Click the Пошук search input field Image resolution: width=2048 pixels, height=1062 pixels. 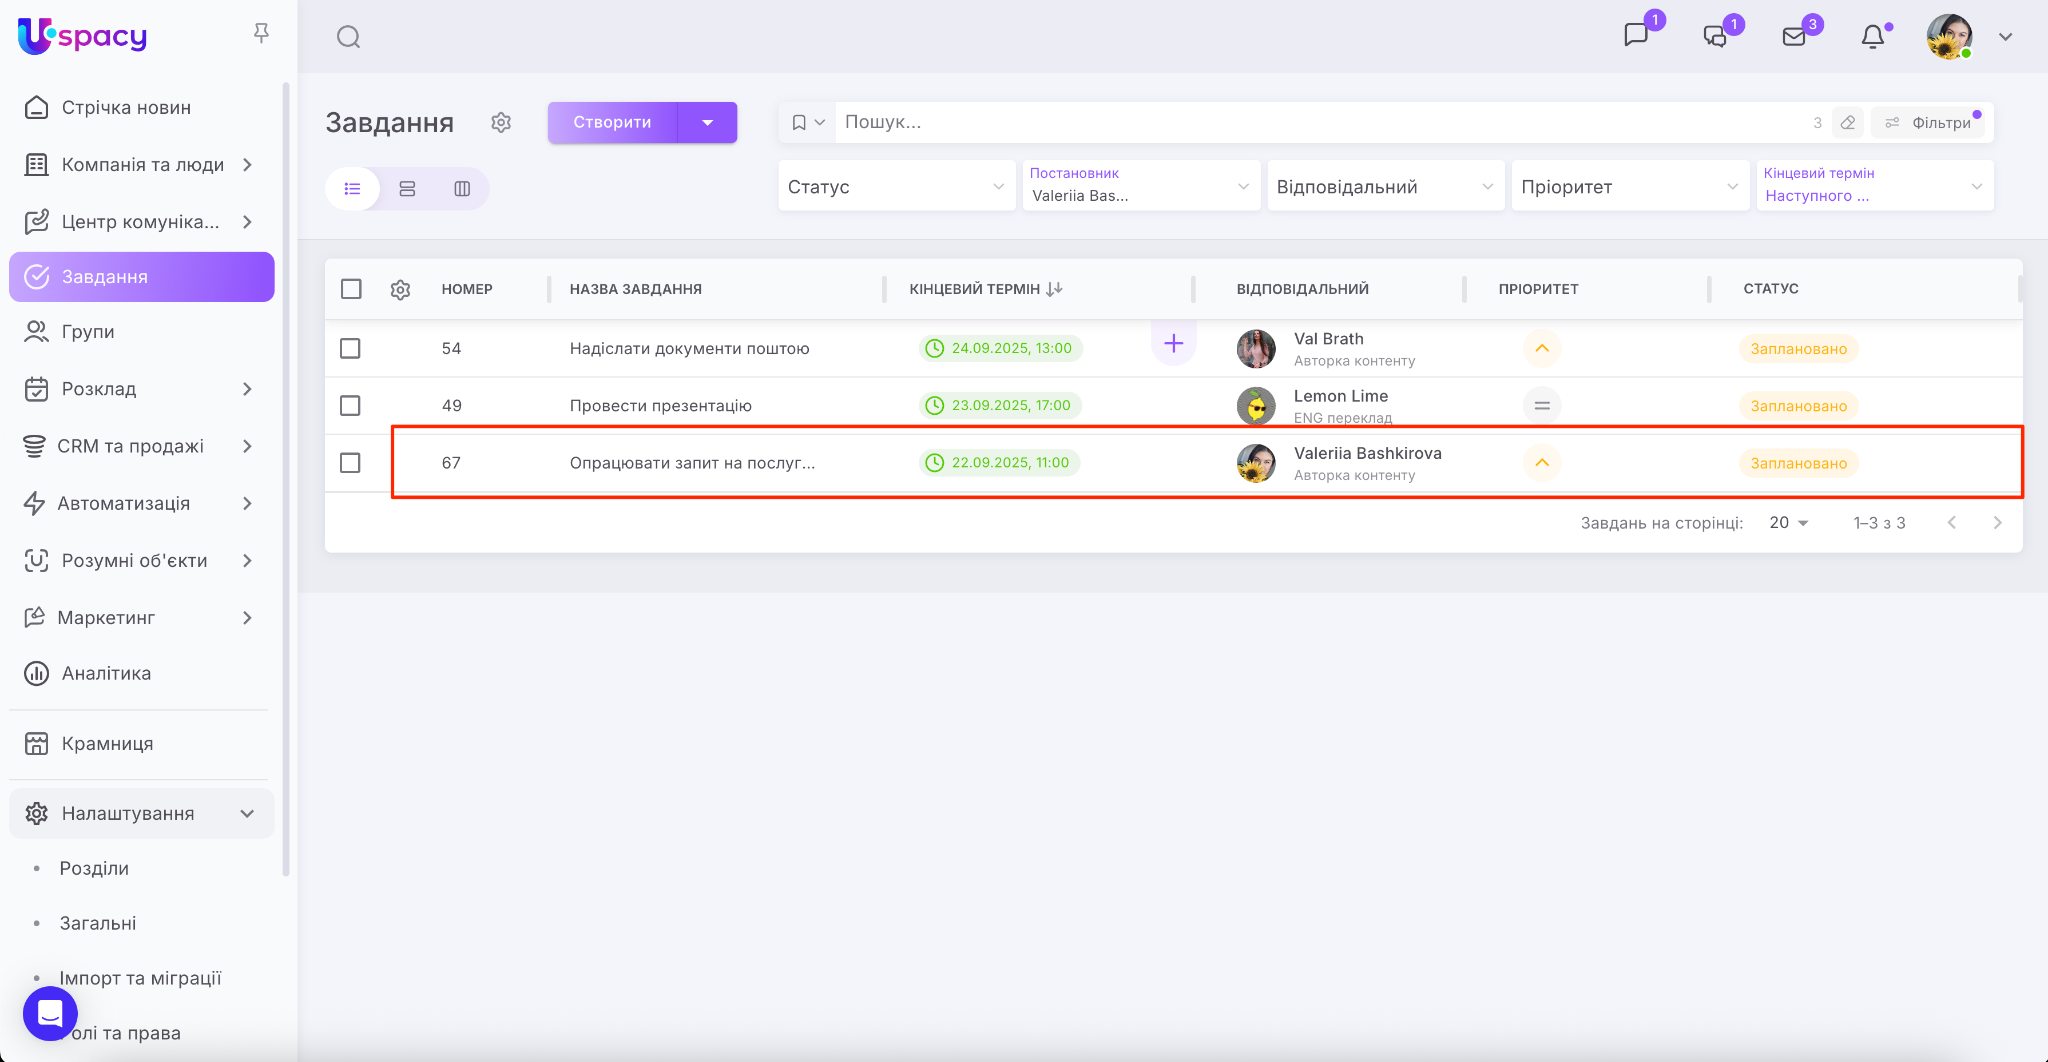click(x=1320, y=122)
